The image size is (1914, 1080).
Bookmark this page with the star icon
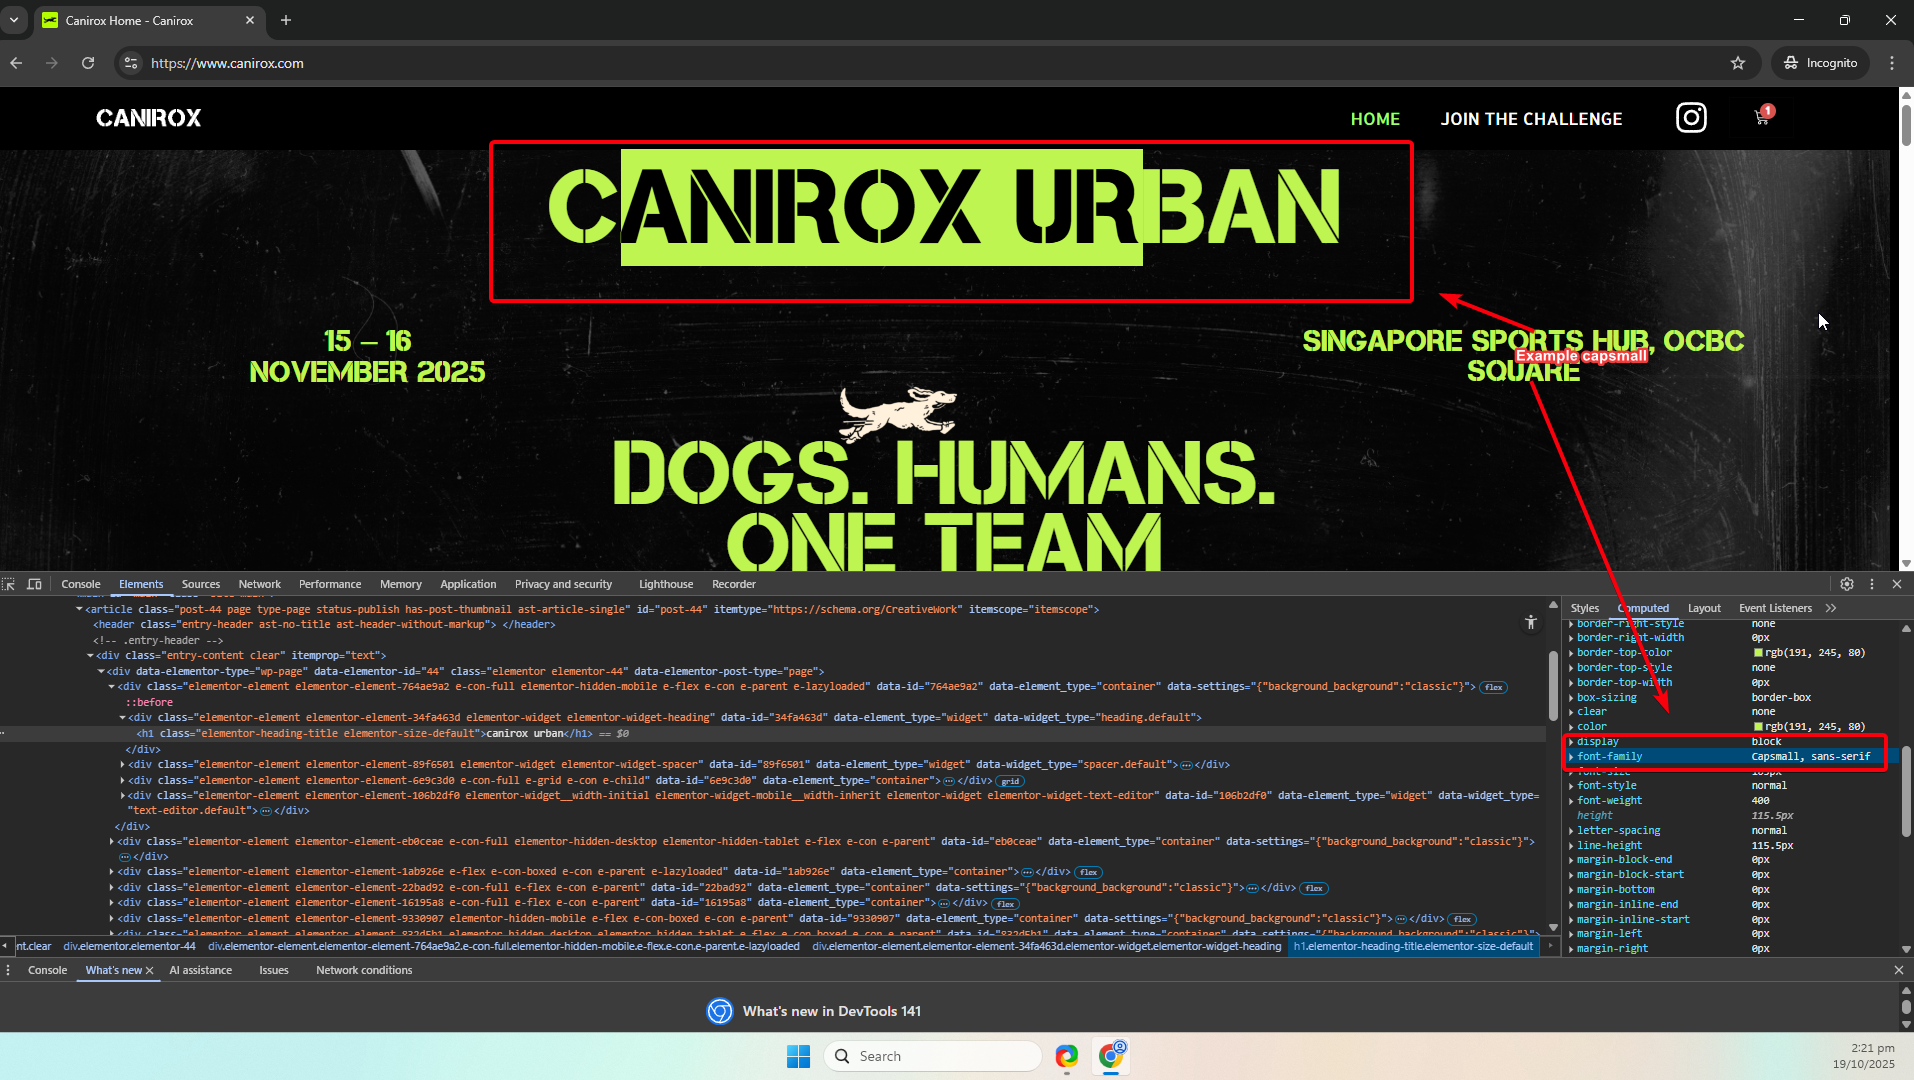[1738, 63]
